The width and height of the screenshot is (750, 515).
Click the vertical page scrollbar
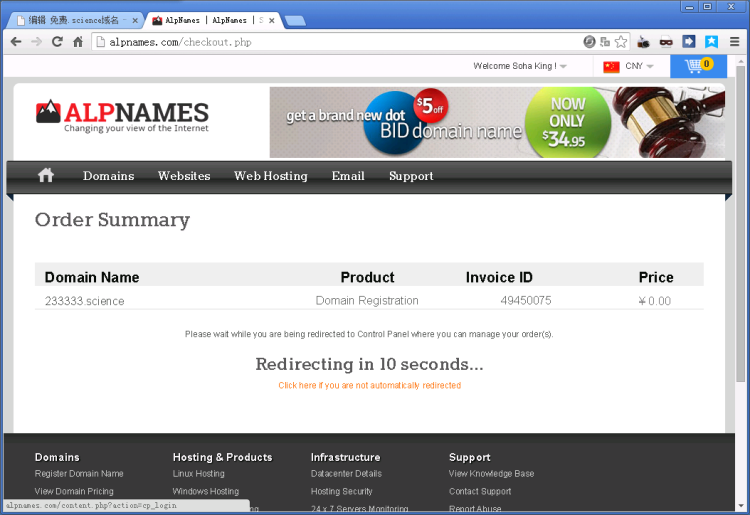point(740,225)
